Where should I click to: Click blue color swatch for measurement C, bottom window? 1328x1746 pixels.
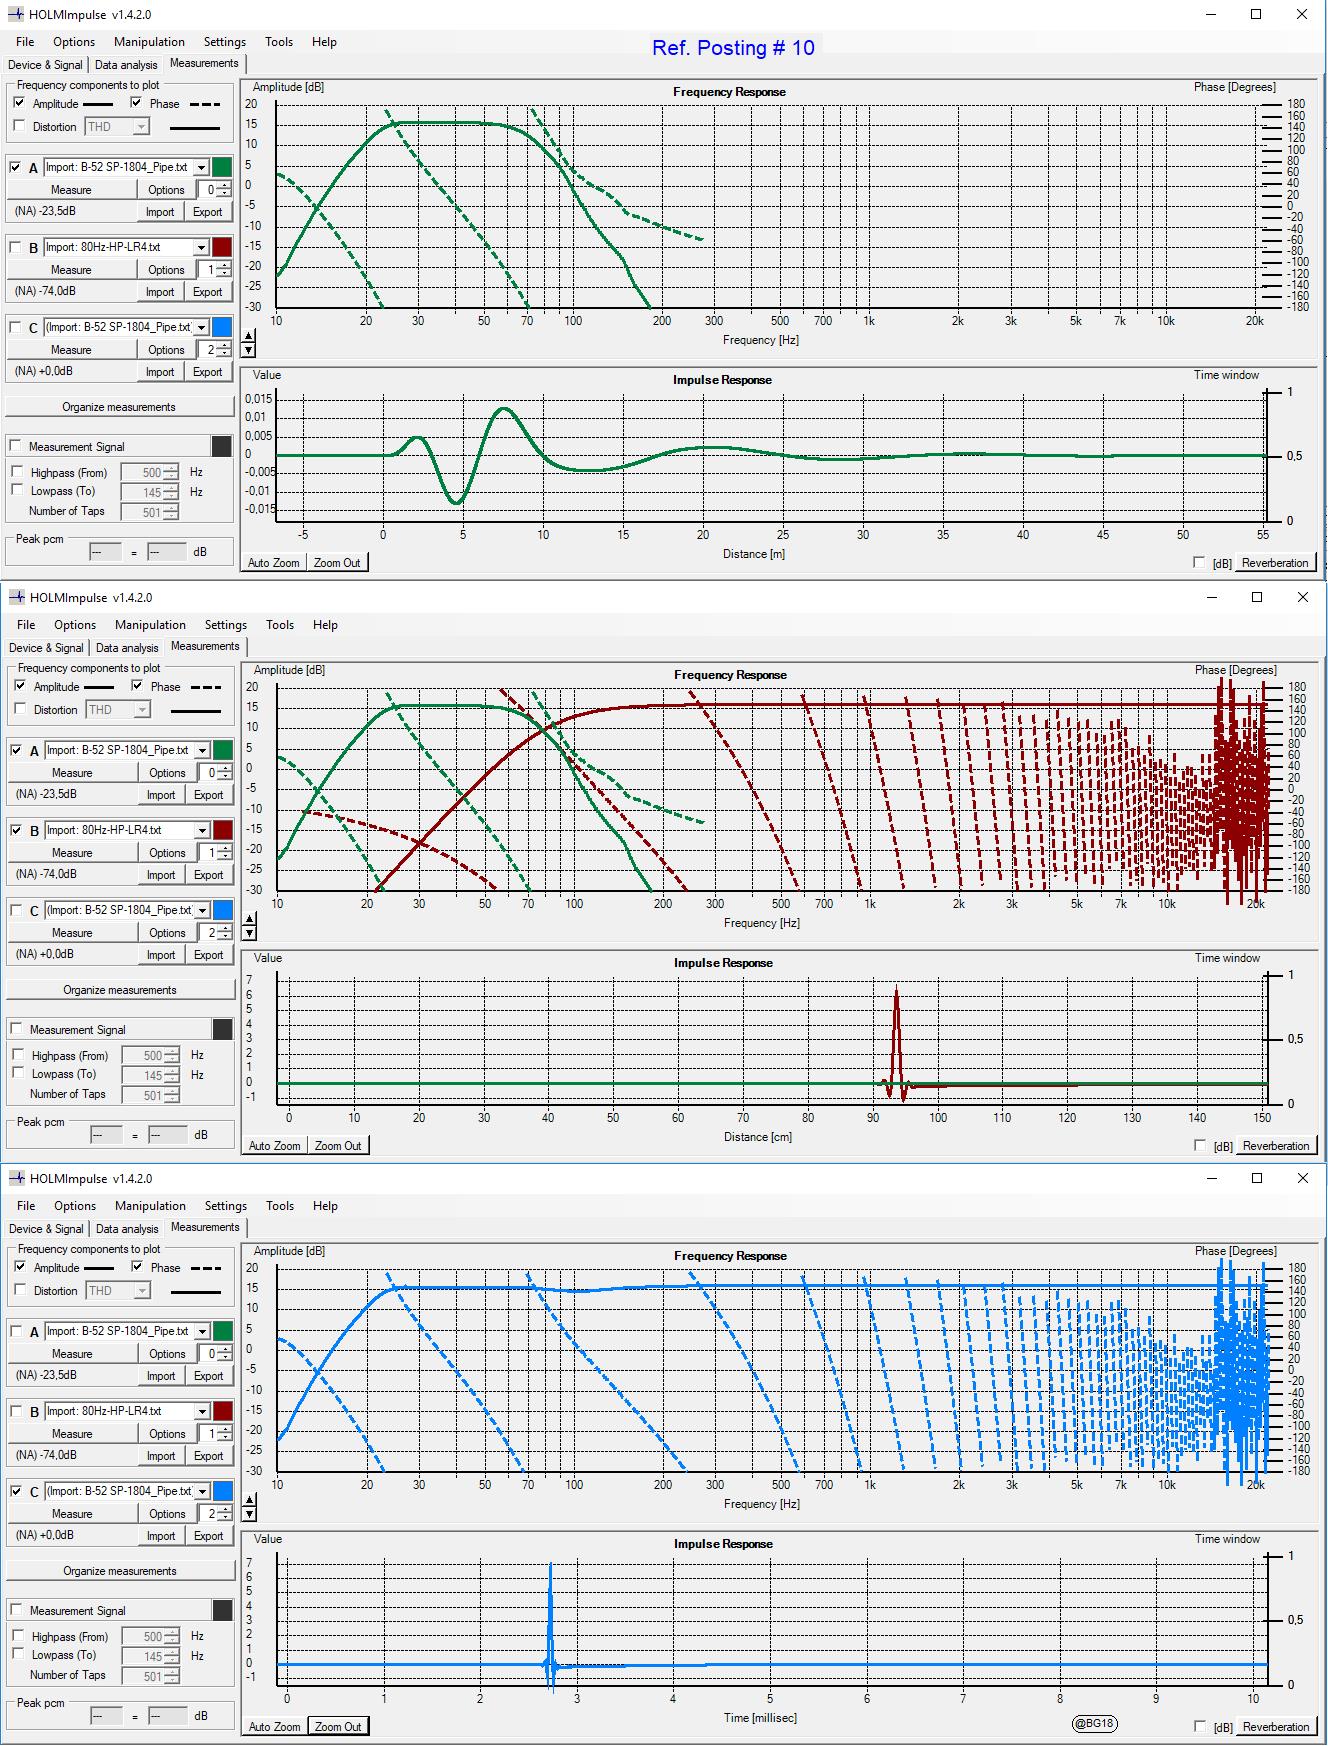point(223,1491)
